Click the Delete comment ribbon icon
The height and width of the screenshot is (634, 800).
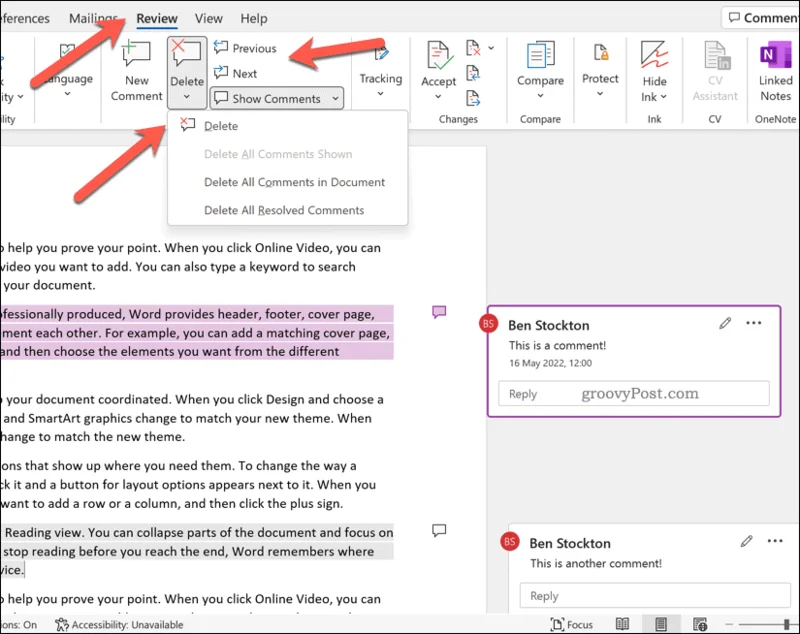(186, 54)
